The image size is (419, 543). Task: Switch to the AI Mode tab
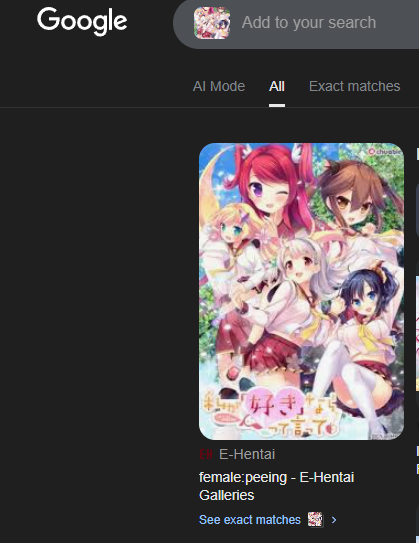219,86
